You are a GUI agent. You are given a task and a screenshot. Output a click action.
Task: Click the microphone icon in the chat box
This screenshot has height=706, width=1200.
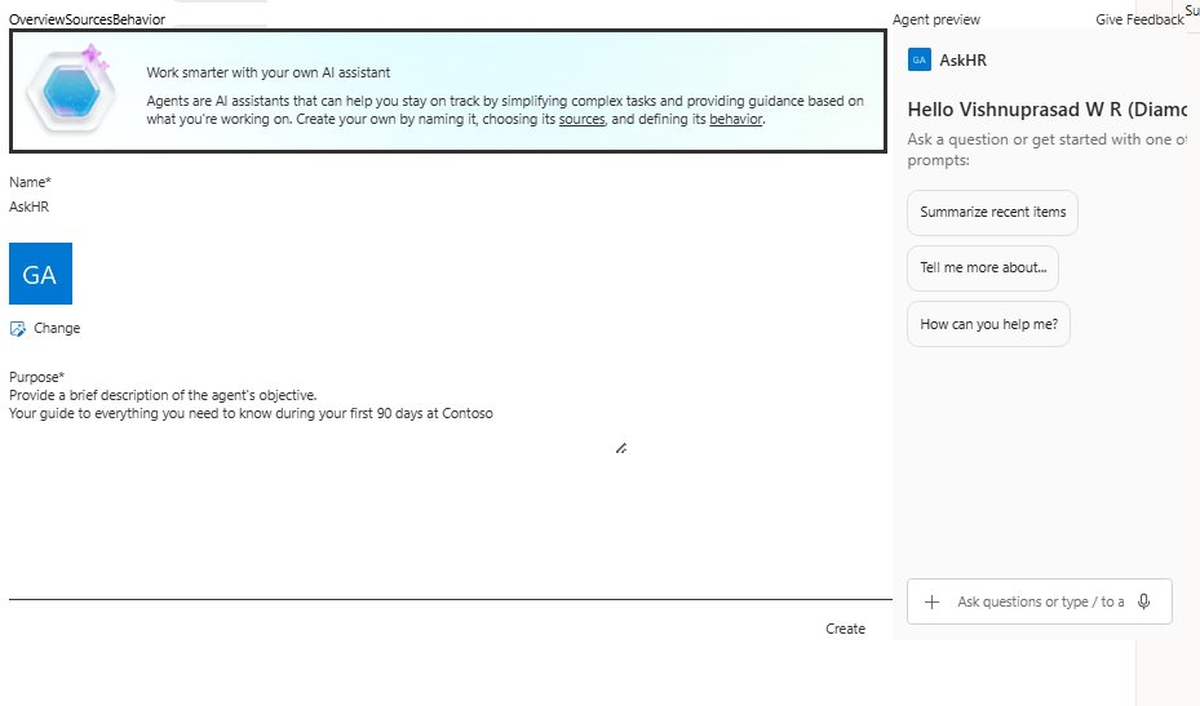1145,601
